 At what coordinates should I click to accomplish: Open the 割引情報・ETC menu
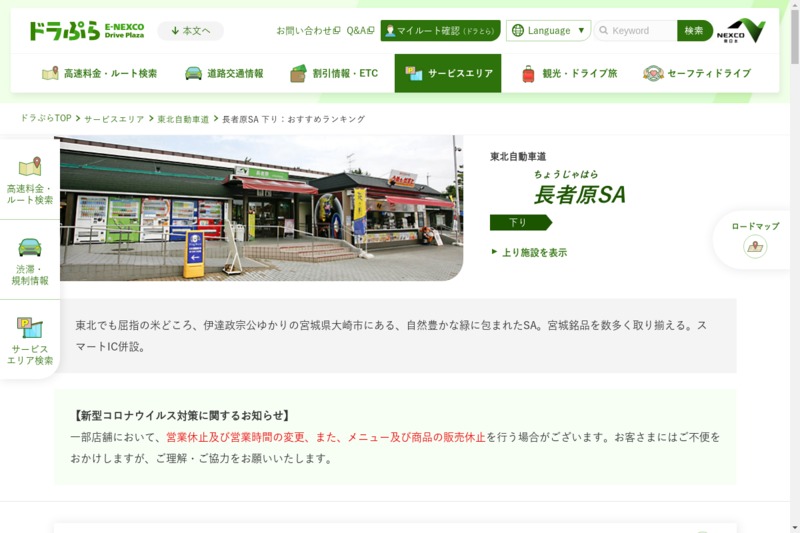pos(334,74)
